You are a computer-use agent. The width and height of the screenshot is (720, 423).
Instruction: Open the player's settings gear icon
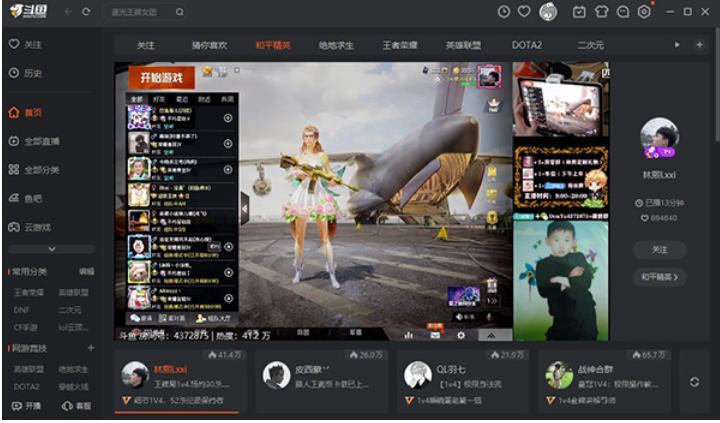[461, 335]
